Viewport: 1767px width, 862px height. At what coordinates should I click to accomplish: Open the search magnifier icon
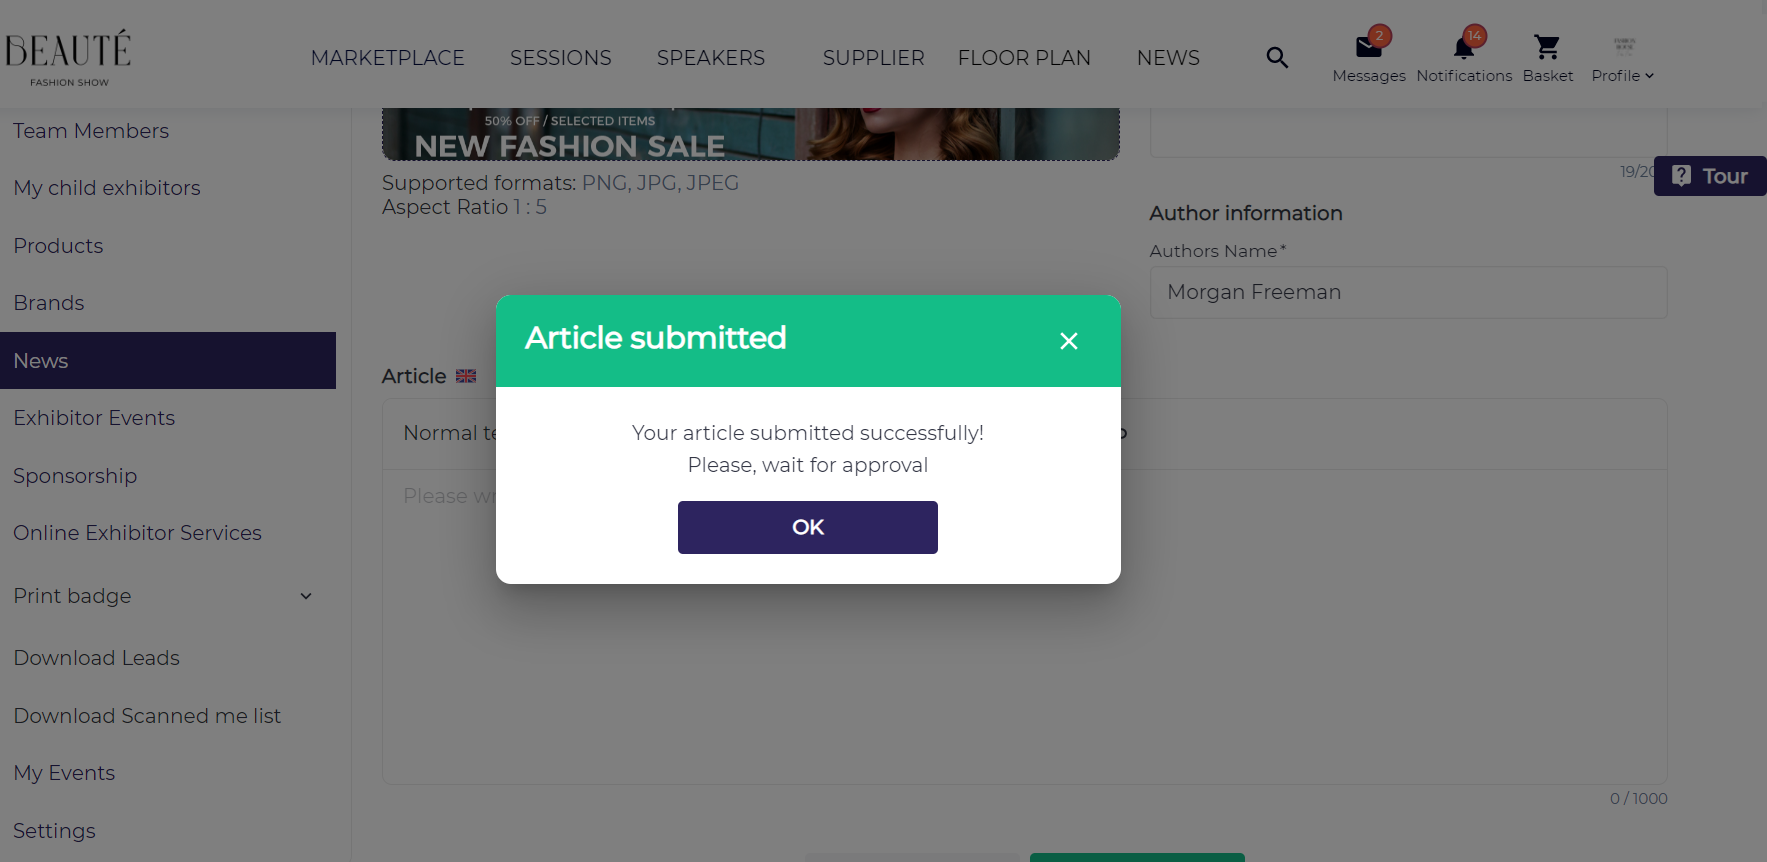[x=1277, y=58]
